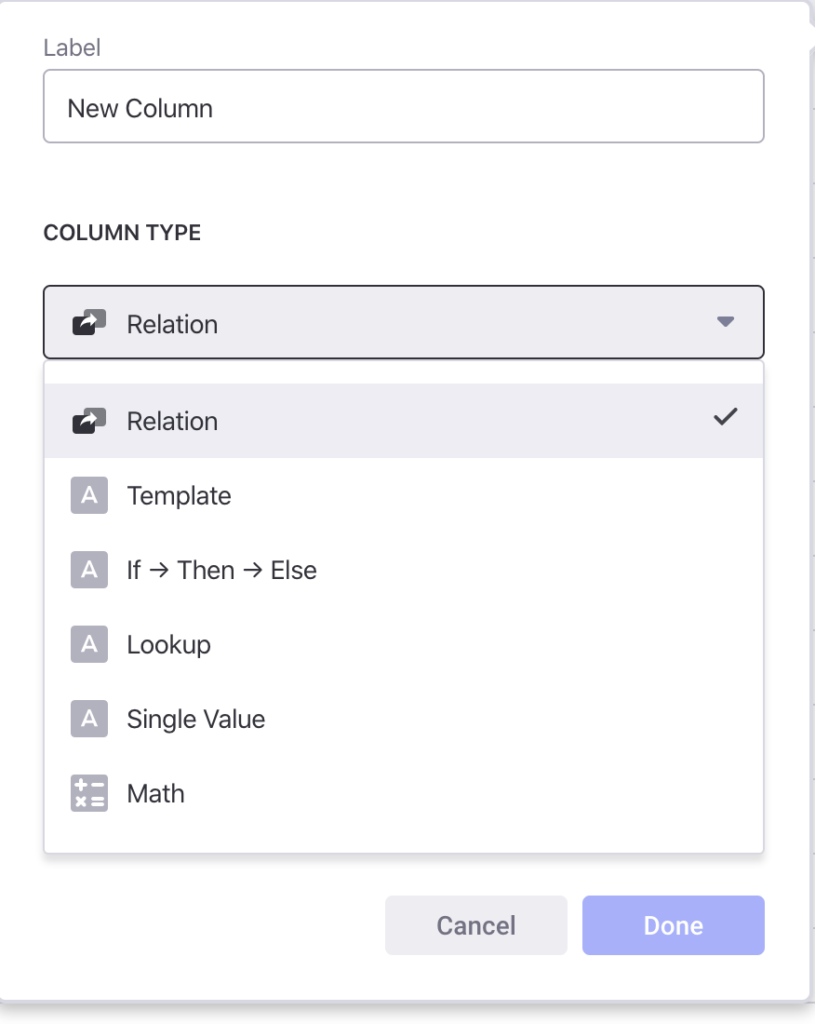Choose the Math column type
Viewport: 815px width, 1024px height.
click(x=404, y=793)
